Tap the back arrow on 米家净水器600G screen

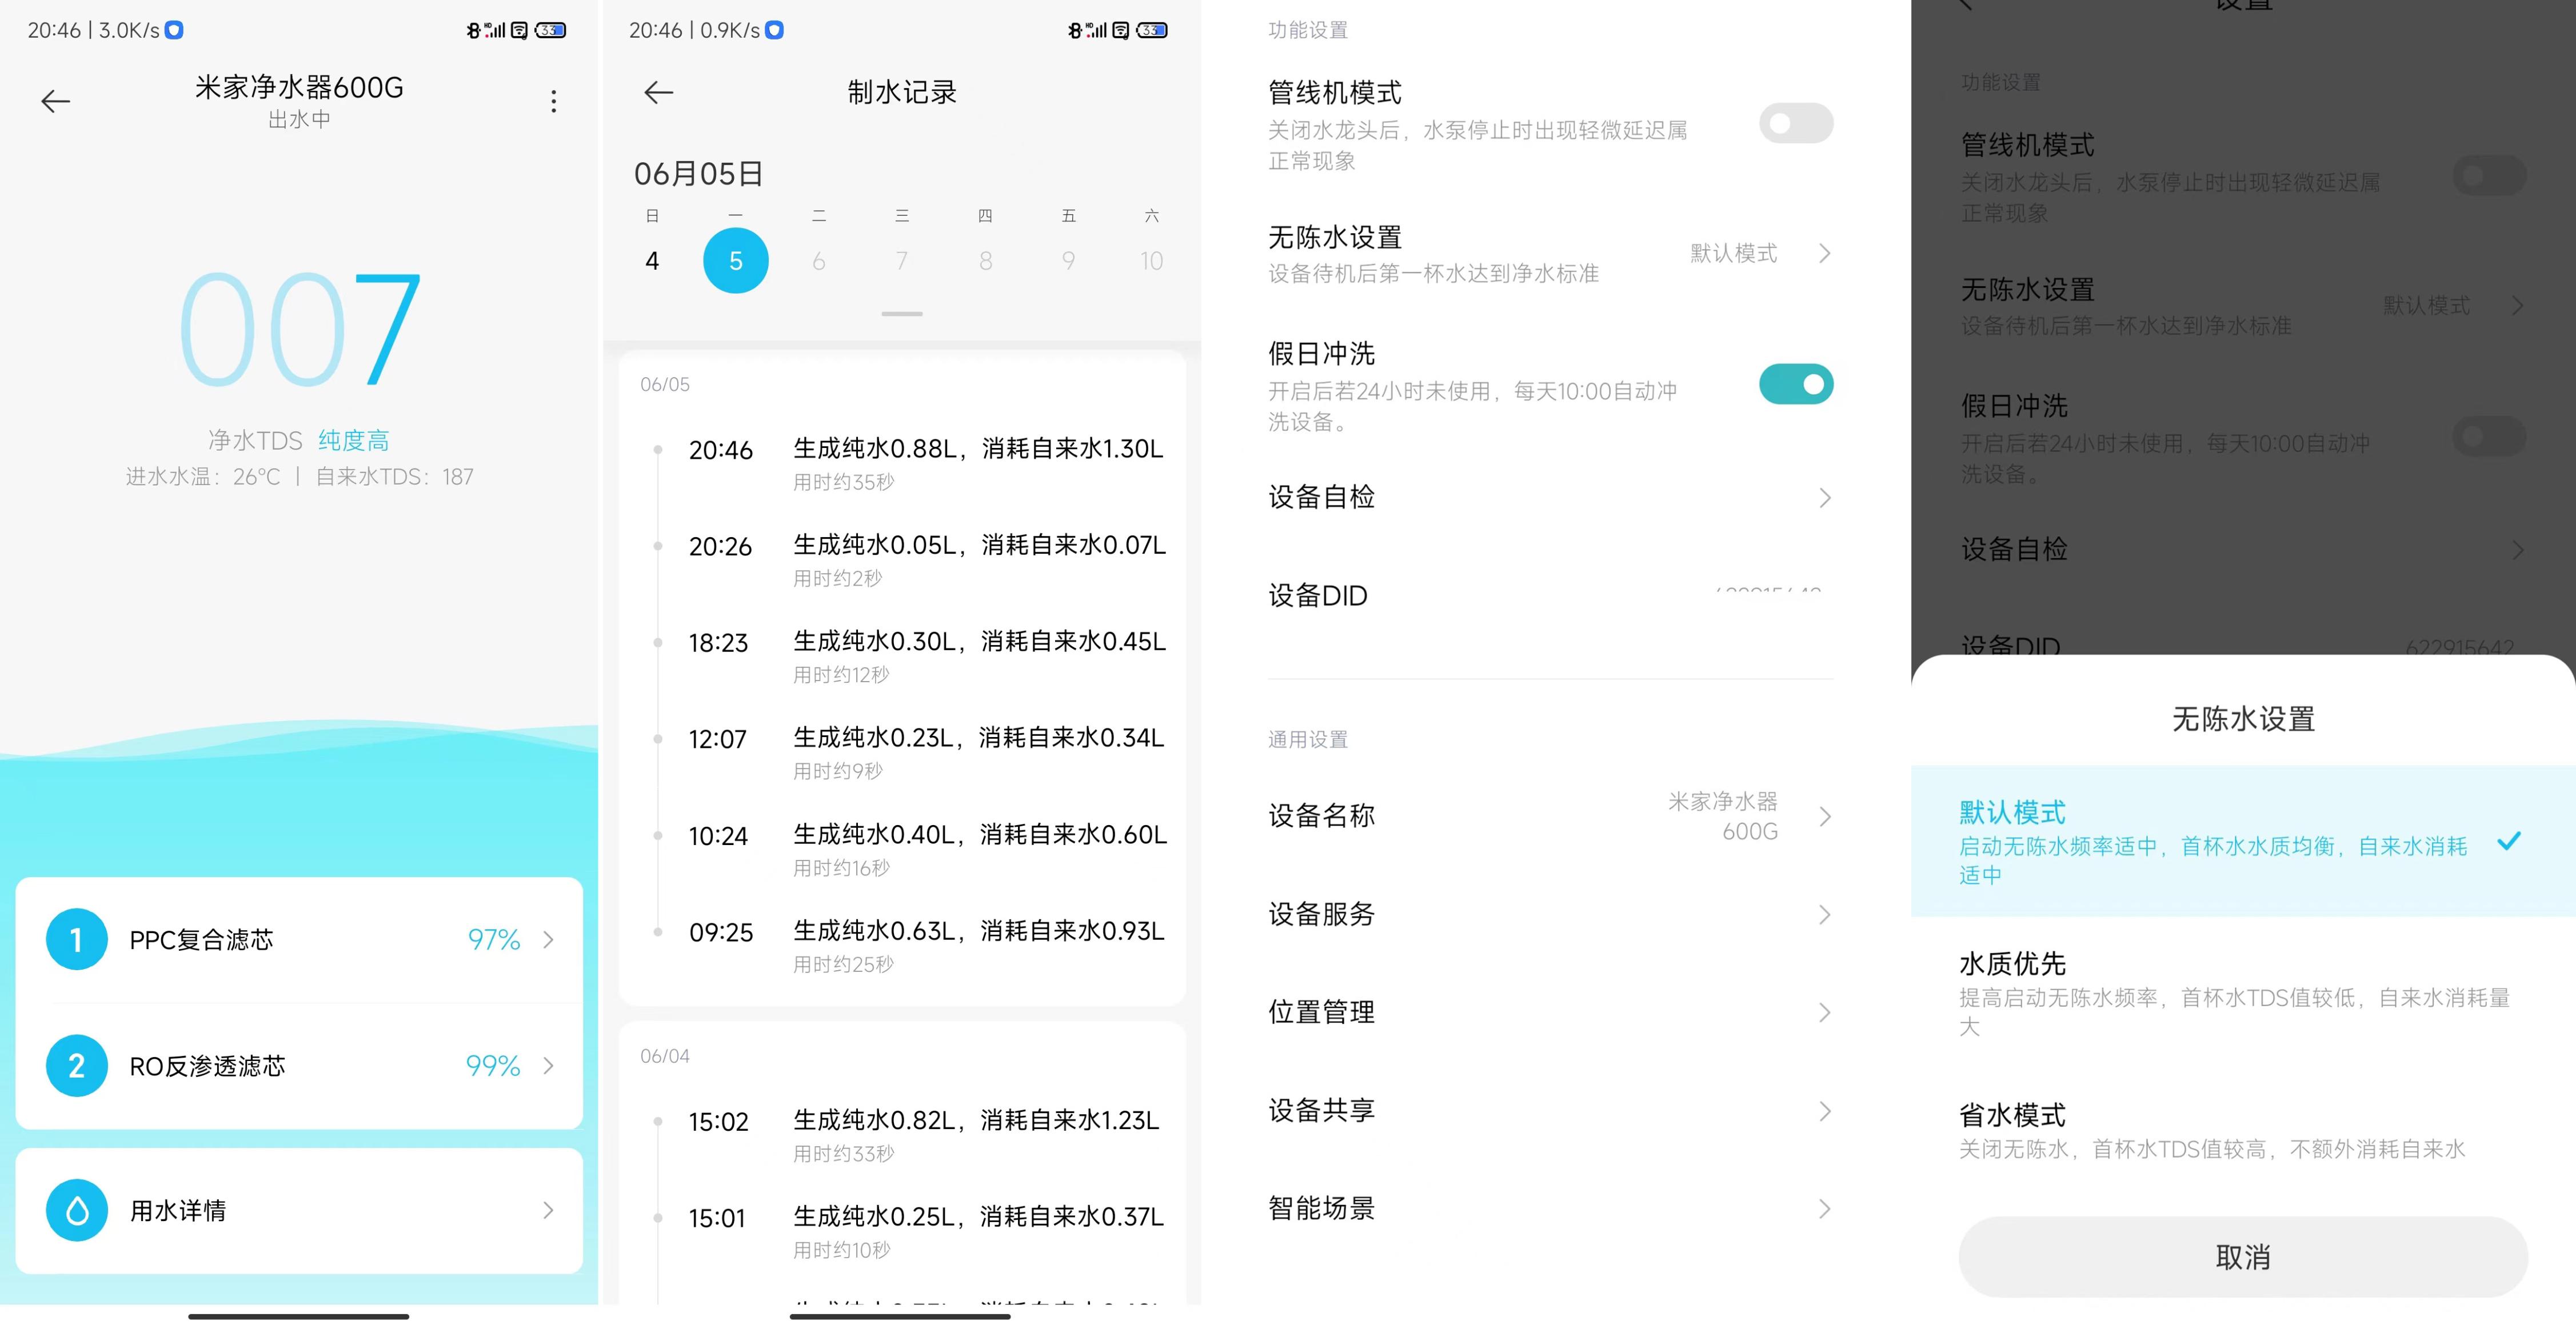coord(55,101)
